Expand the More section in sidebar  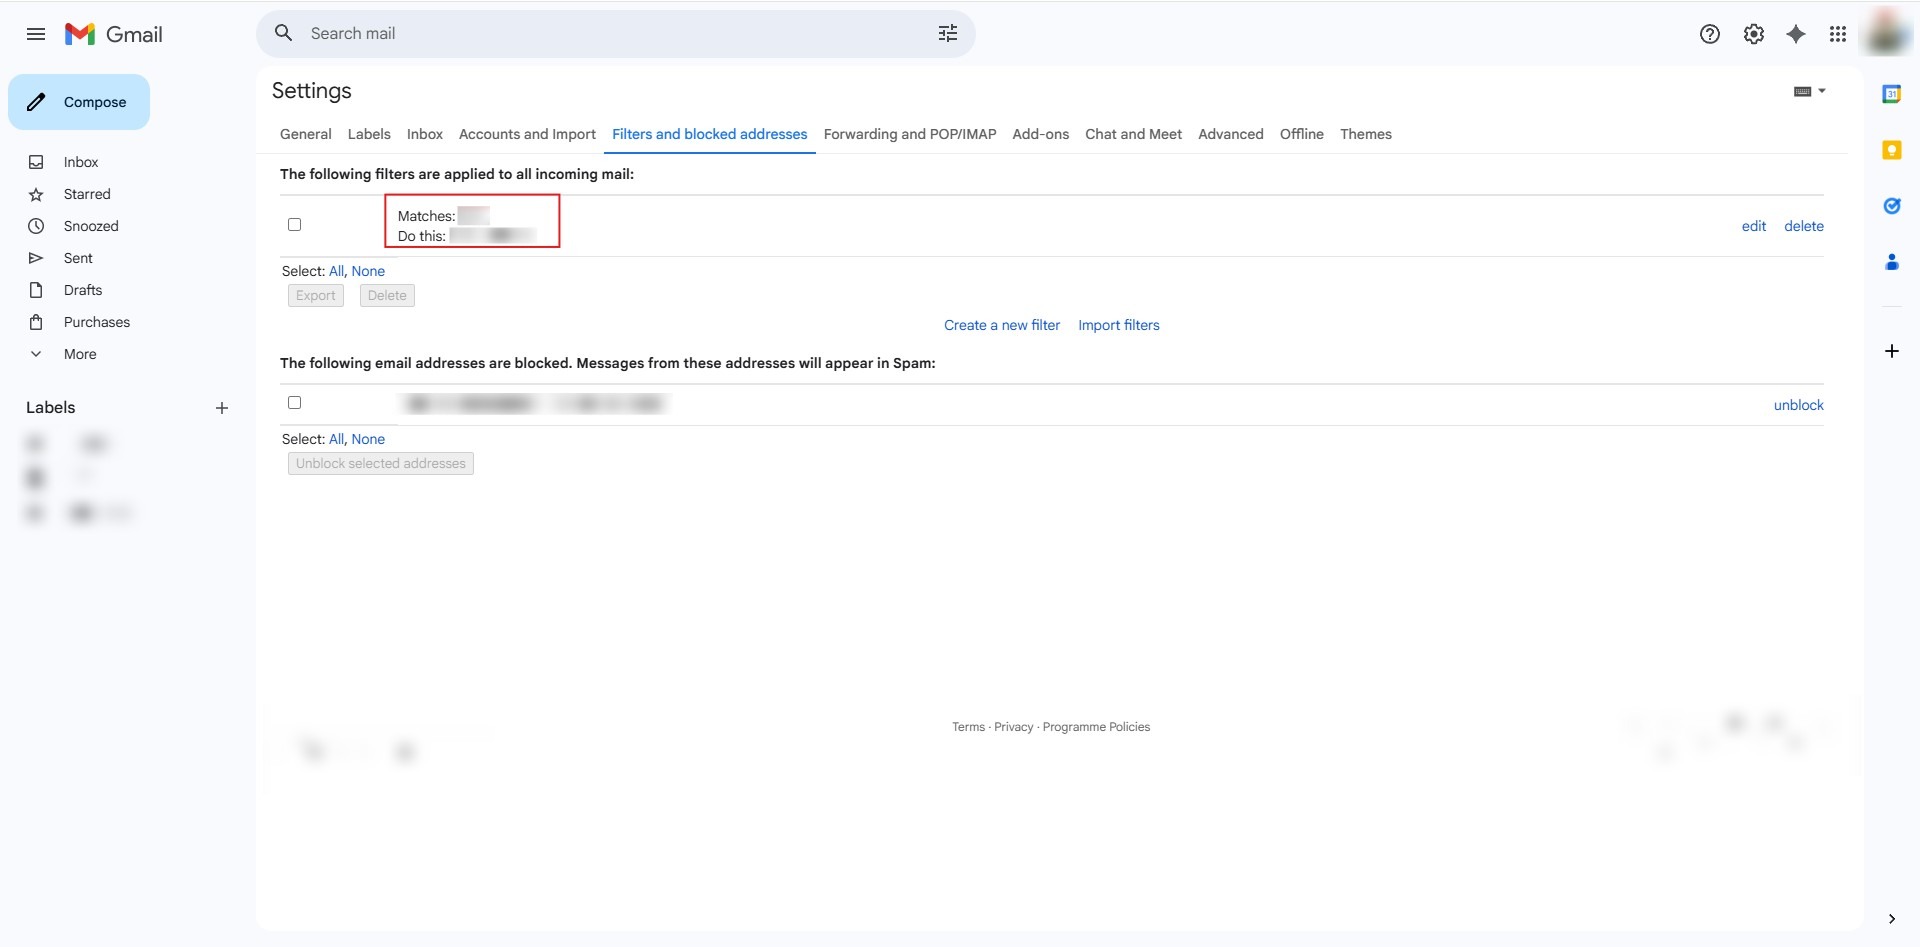coord(79,354)
